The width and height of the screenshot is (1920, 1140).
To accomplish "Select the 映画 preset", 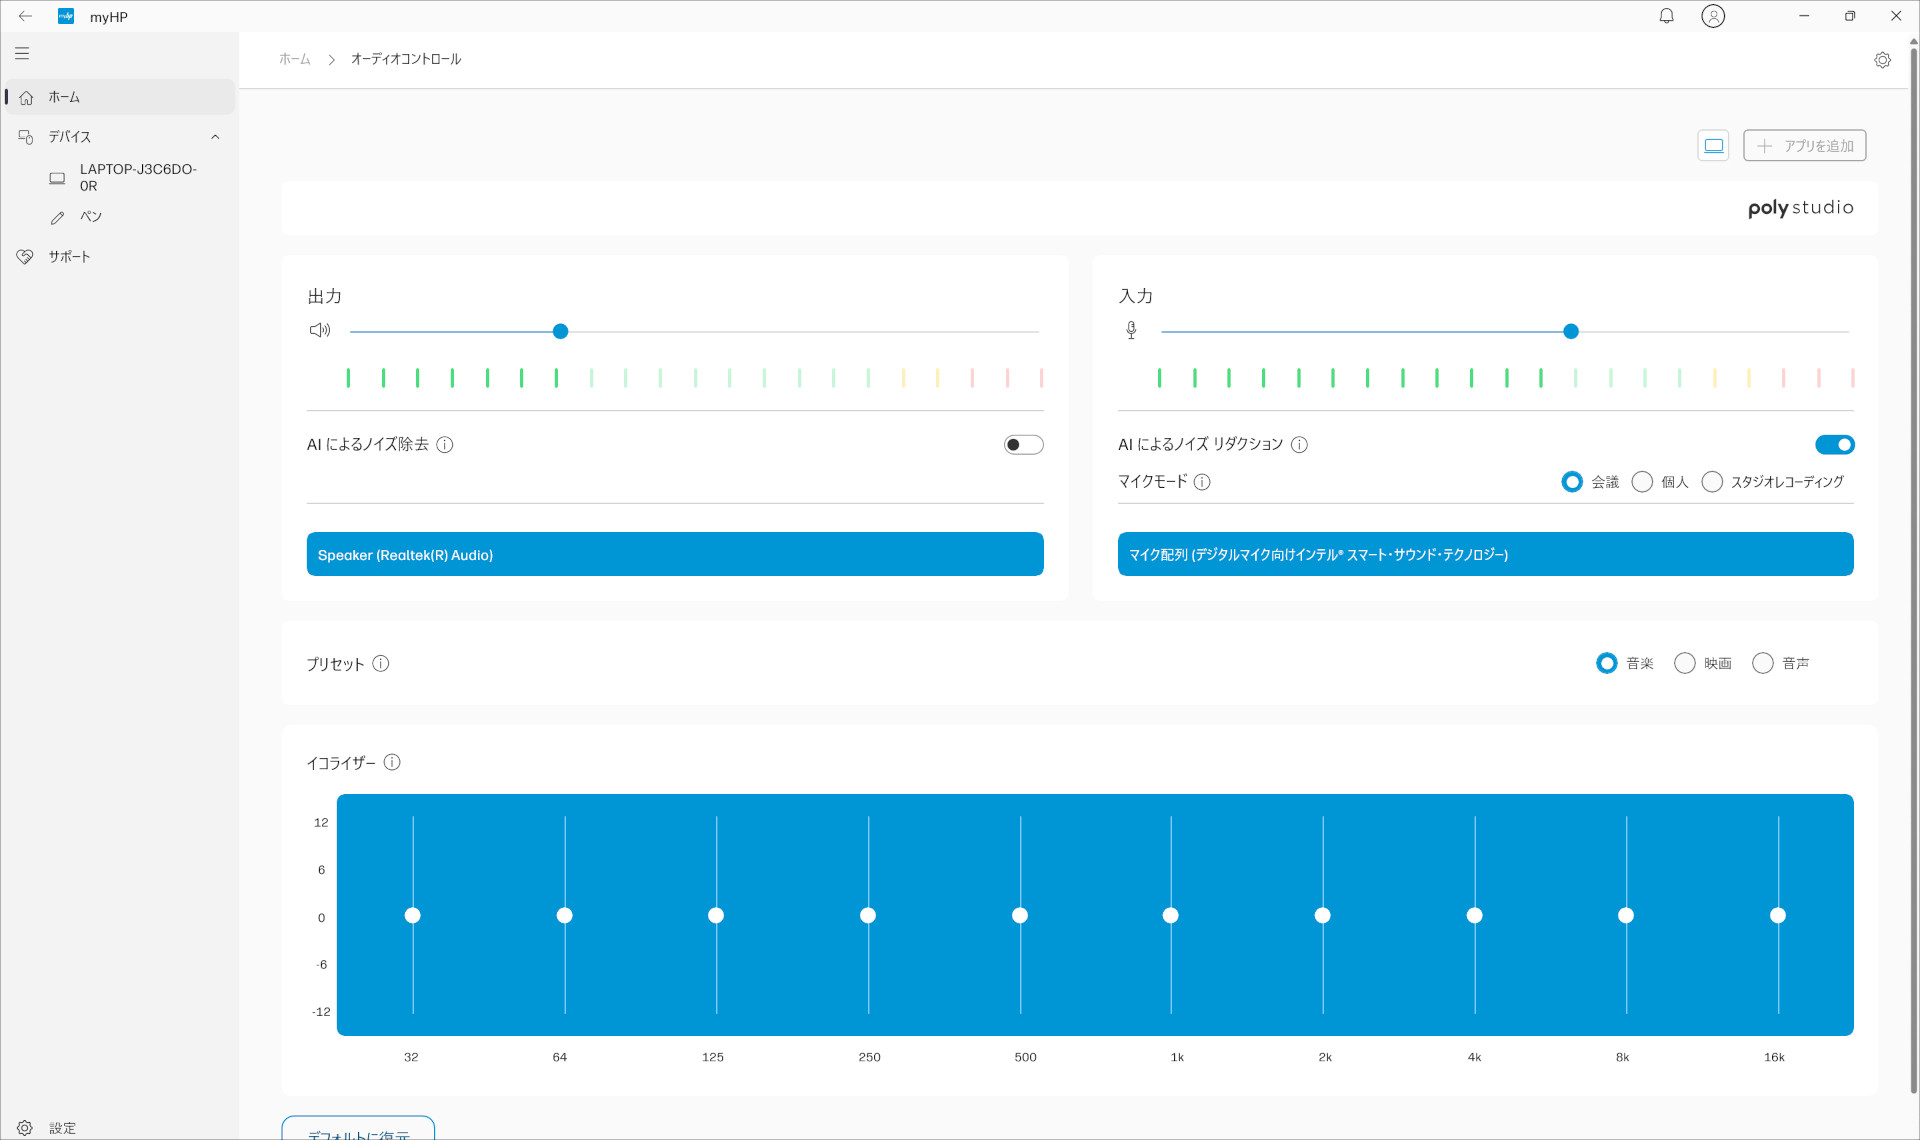I will click(1685, 663).
